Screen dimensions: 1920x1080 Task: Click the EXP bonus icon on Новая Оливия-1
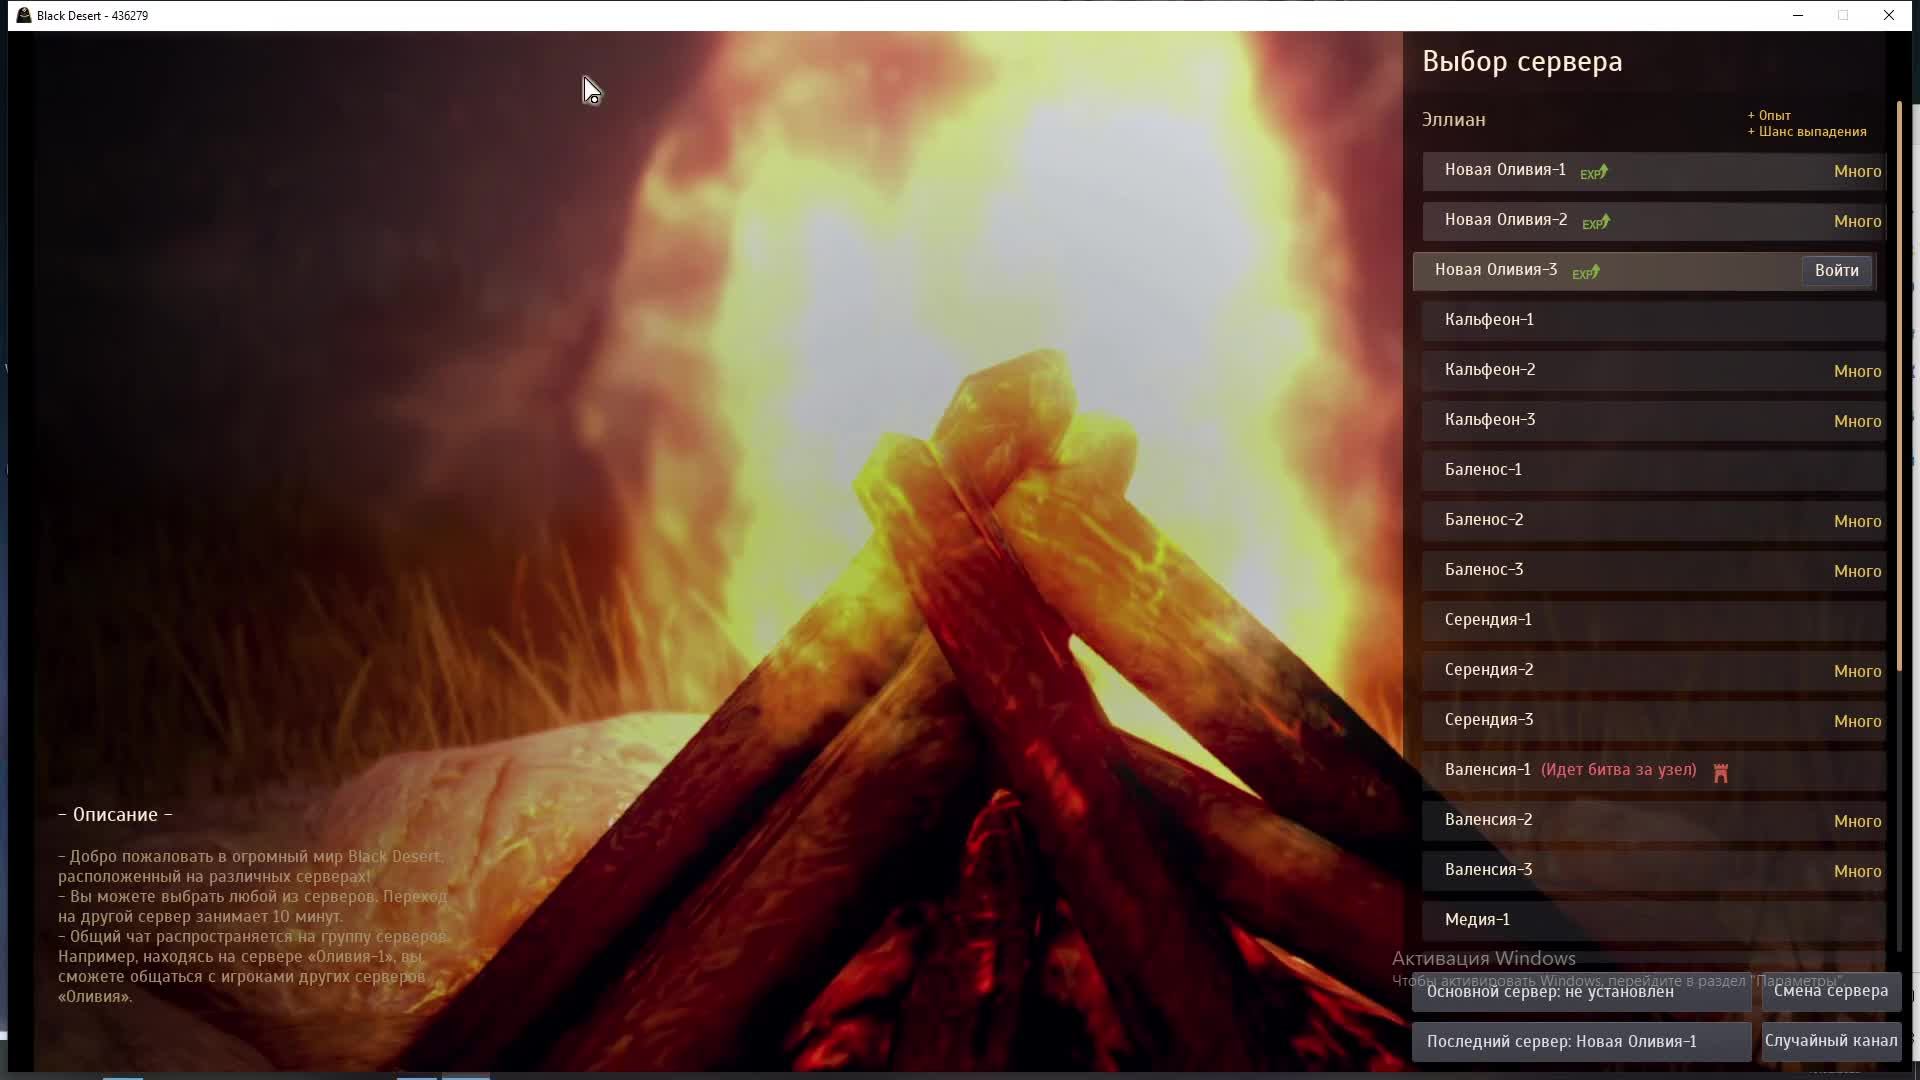pyautogui.click(x=1594, y=172)
